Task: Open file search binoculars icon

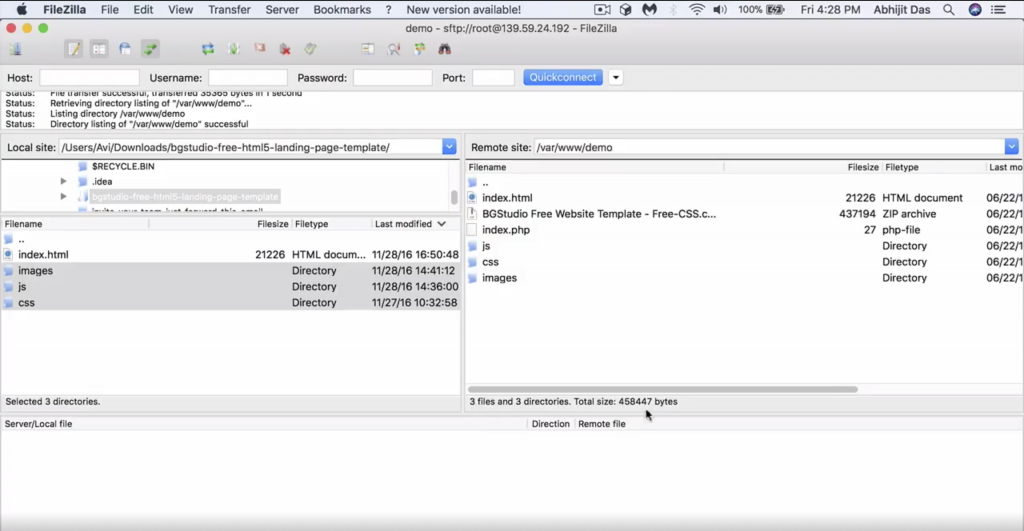Action: tap(445, 49)
